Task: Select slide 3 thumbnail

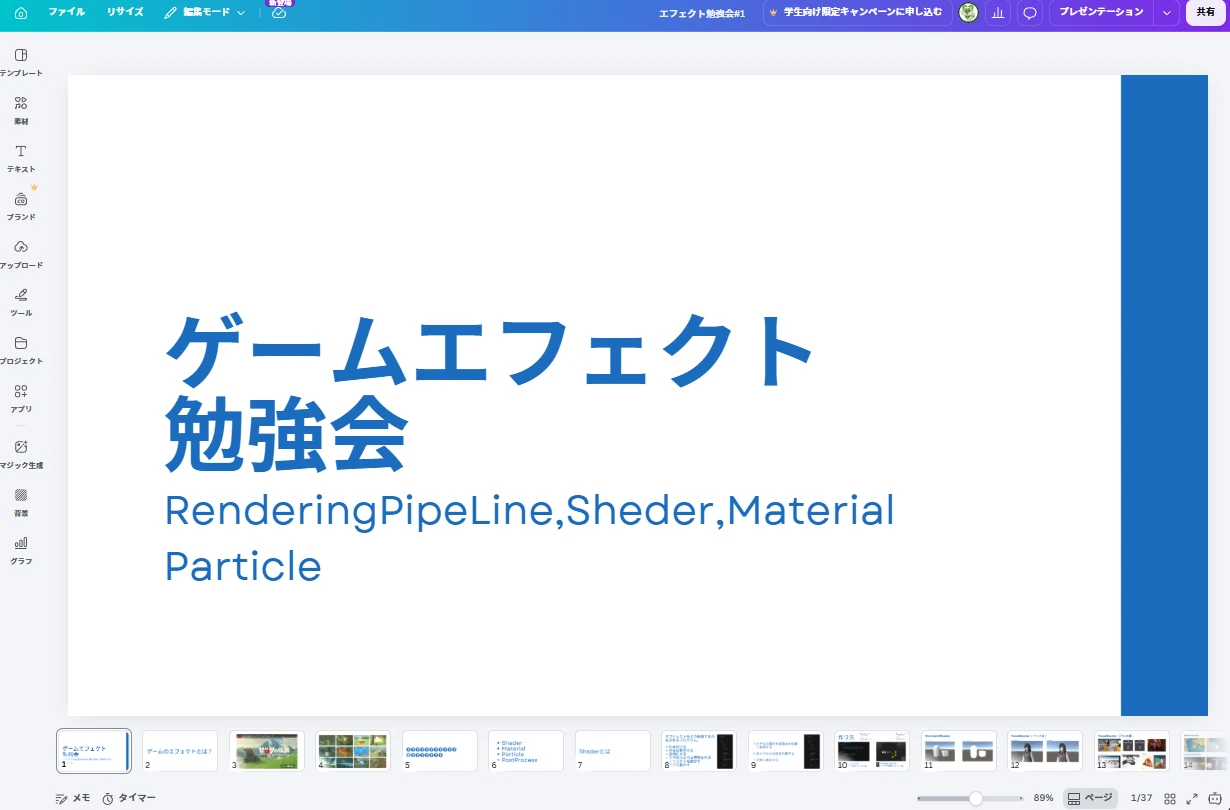Action: pos(266,750)
